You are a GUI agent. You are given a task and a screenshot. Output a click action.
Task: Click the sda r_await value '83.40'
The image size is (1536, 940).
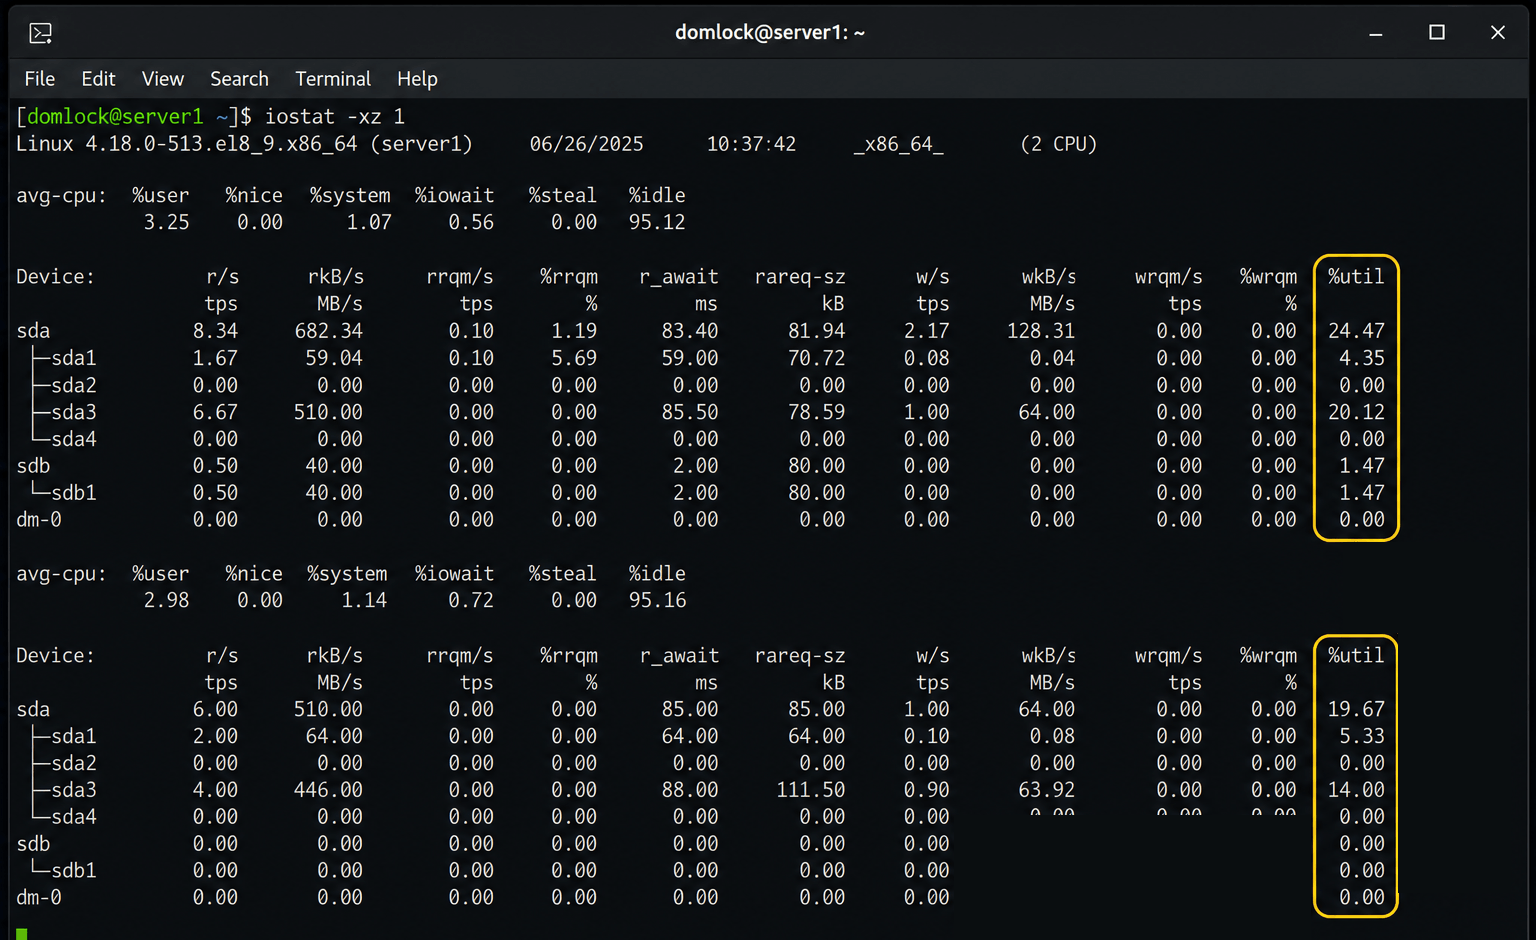pyautogui.click(x=690, y=331)
